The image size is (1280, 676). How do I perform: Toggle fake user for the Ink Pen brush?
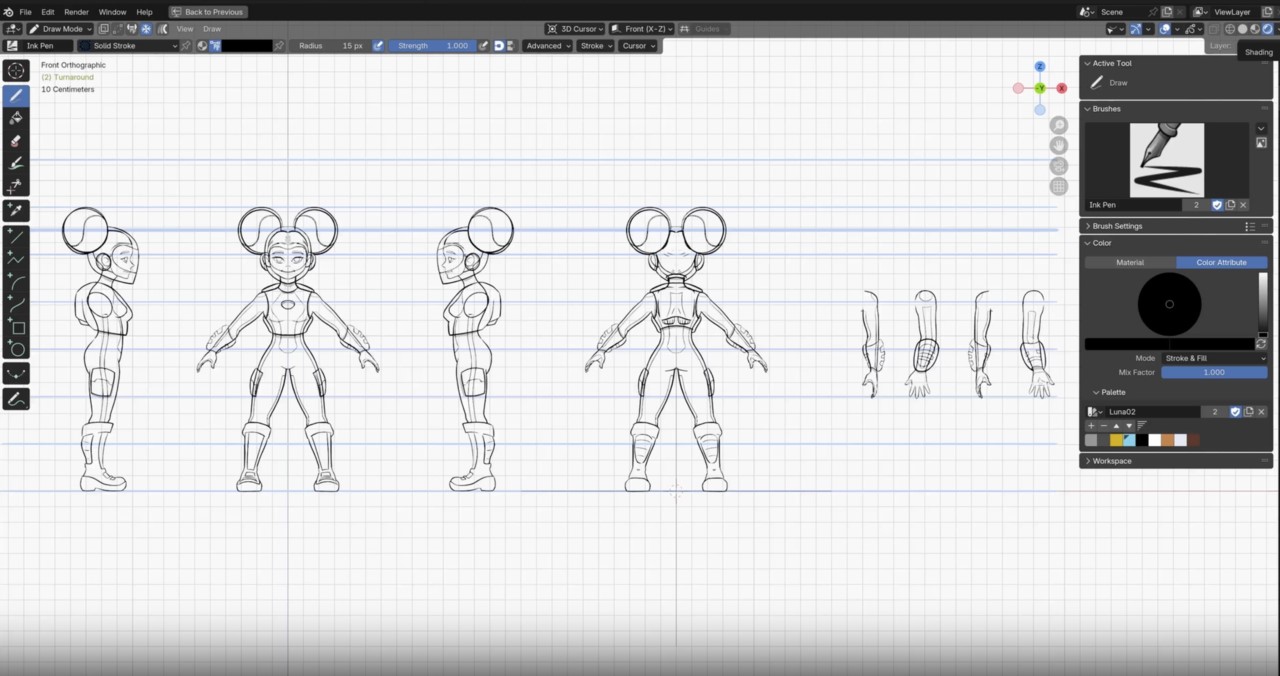[1217, 205]
